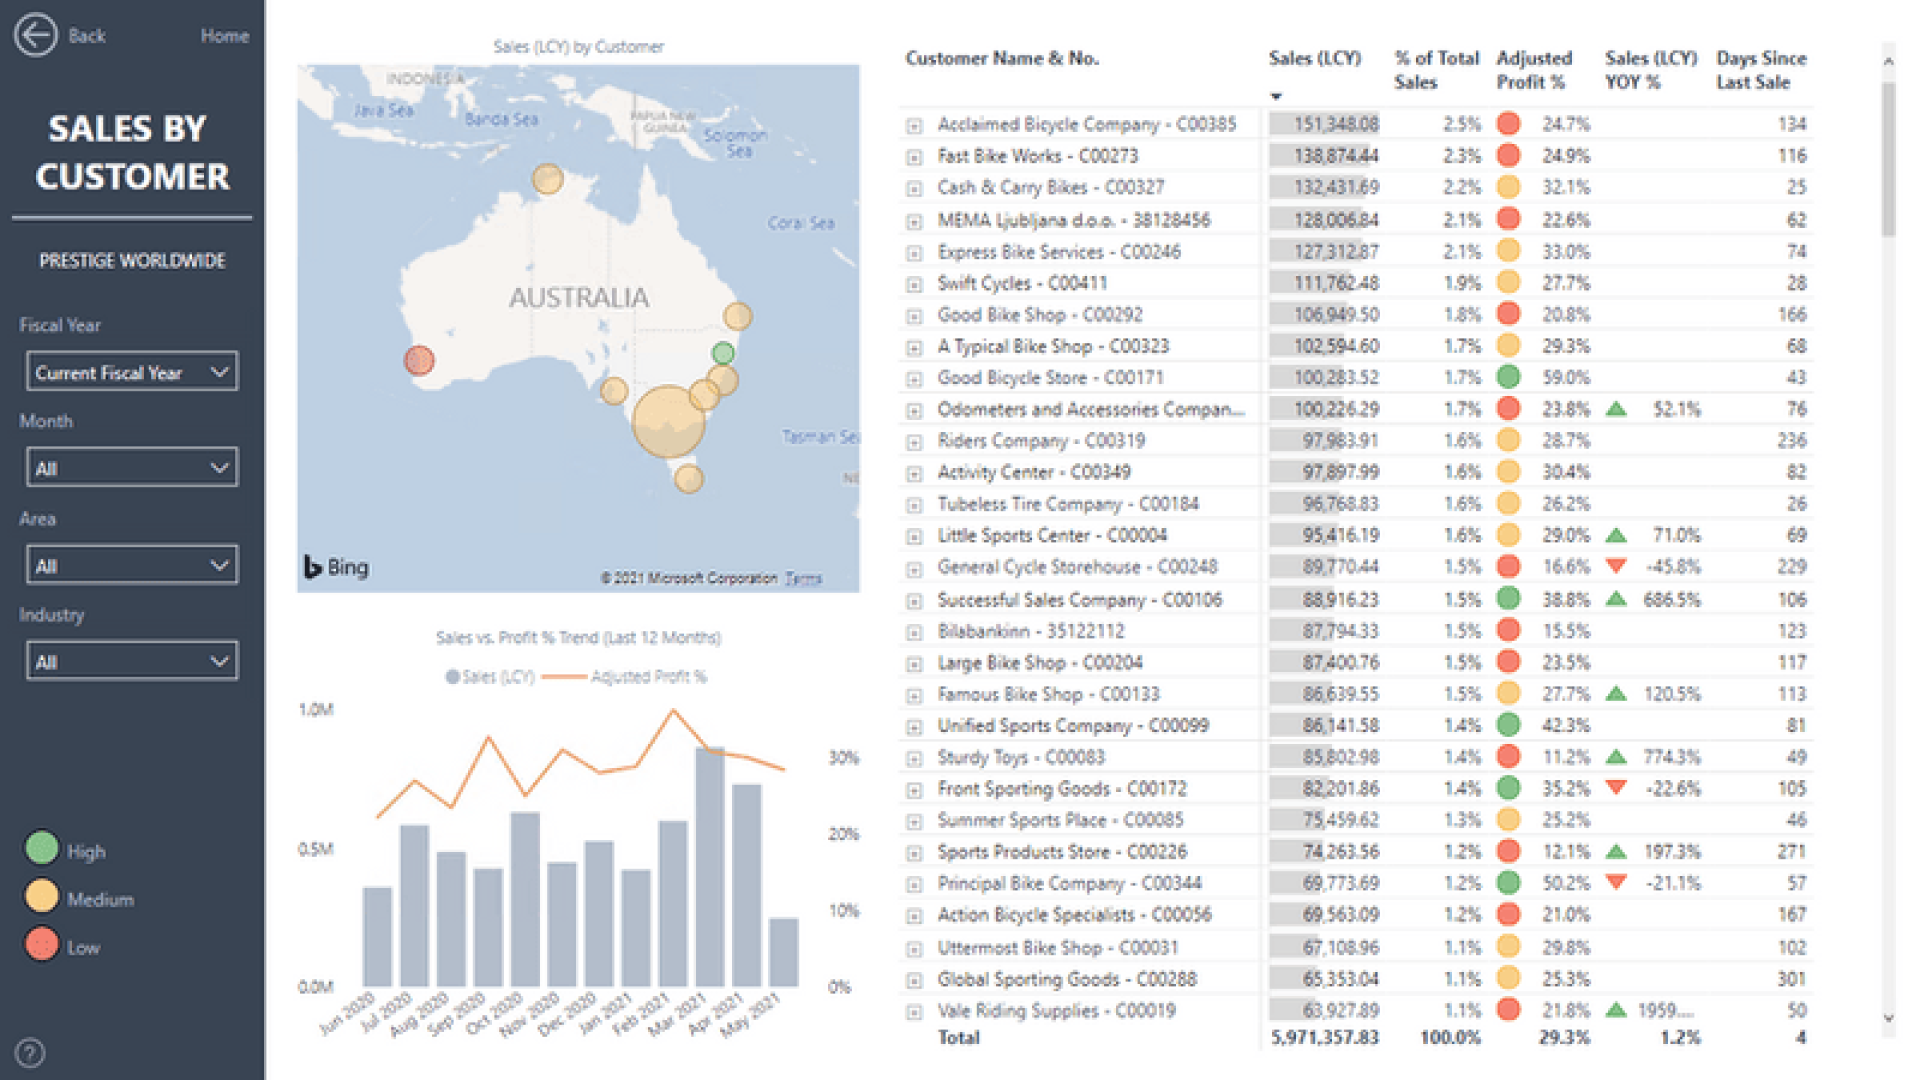1920x1080 pixels.
Task: Expand the Fast Bike Works row
Action: pyautogui.click(x=914, y=157)
